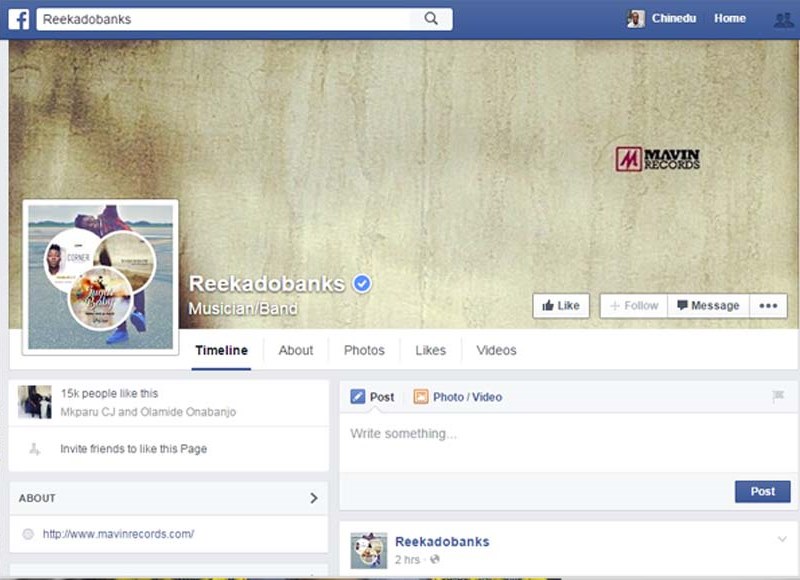Switch to the Timeline tab
Screen dimensions: 800x580
[x=221, y=350]
